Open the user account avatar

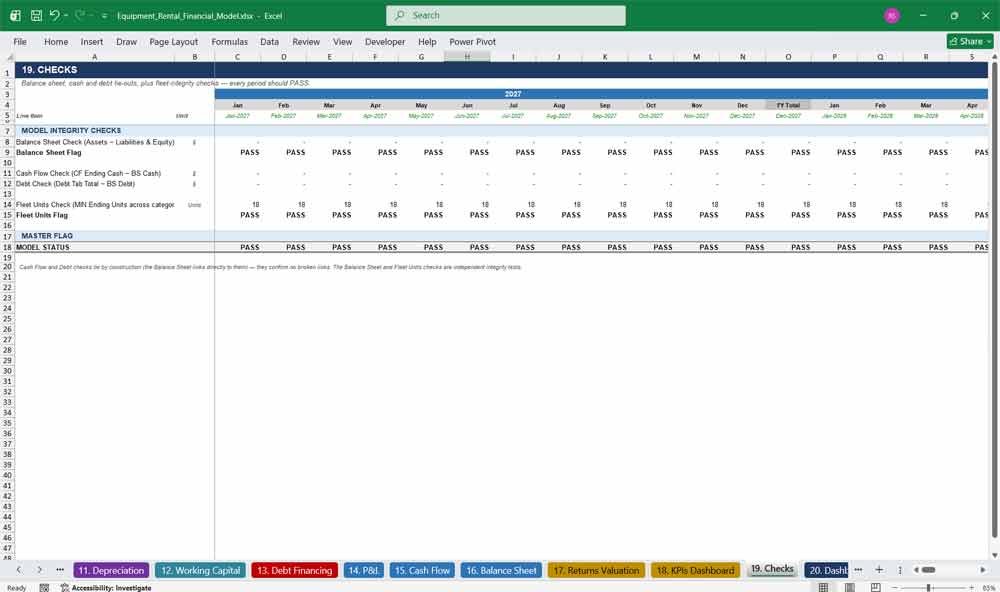pos(892,15)
